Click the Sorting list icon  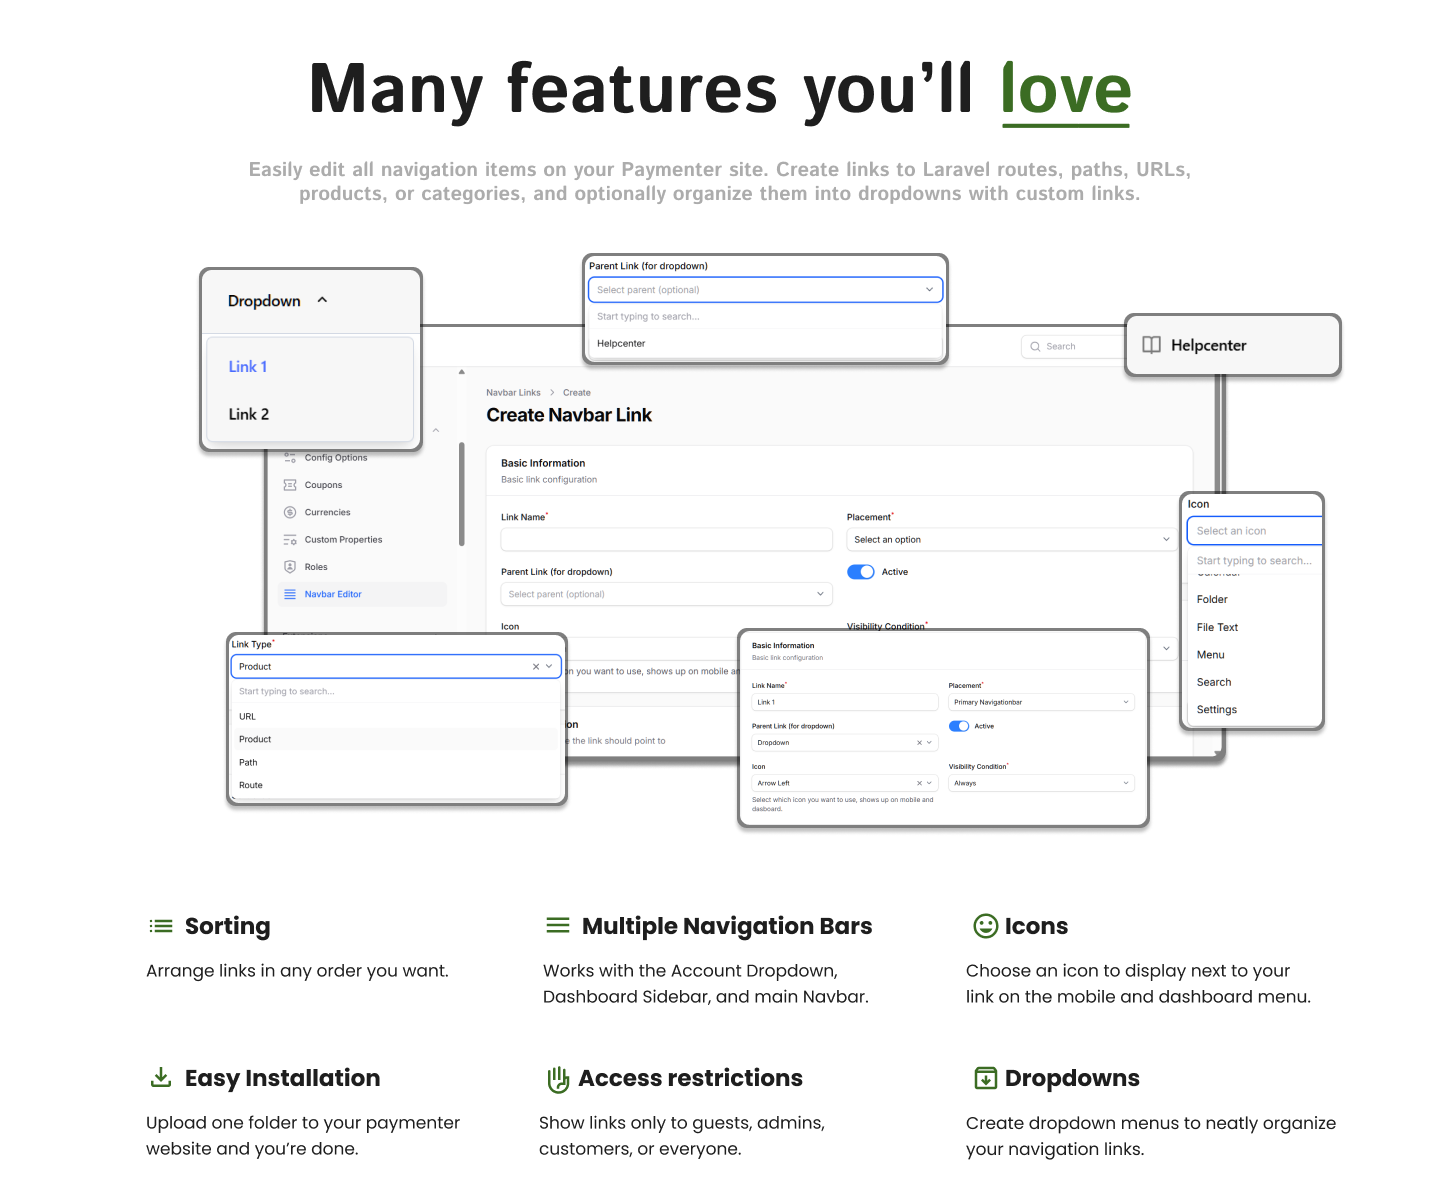point(161,926)
